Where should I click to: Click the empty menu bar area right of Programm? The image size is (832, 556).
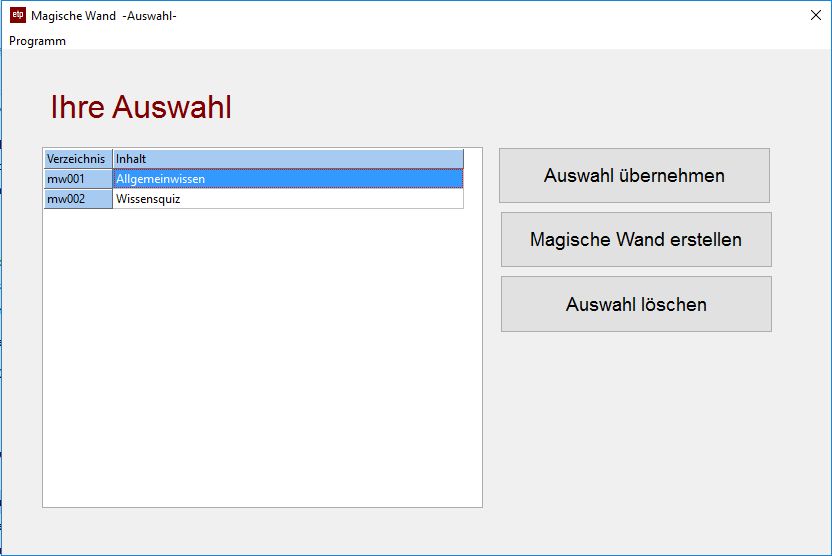400,41
